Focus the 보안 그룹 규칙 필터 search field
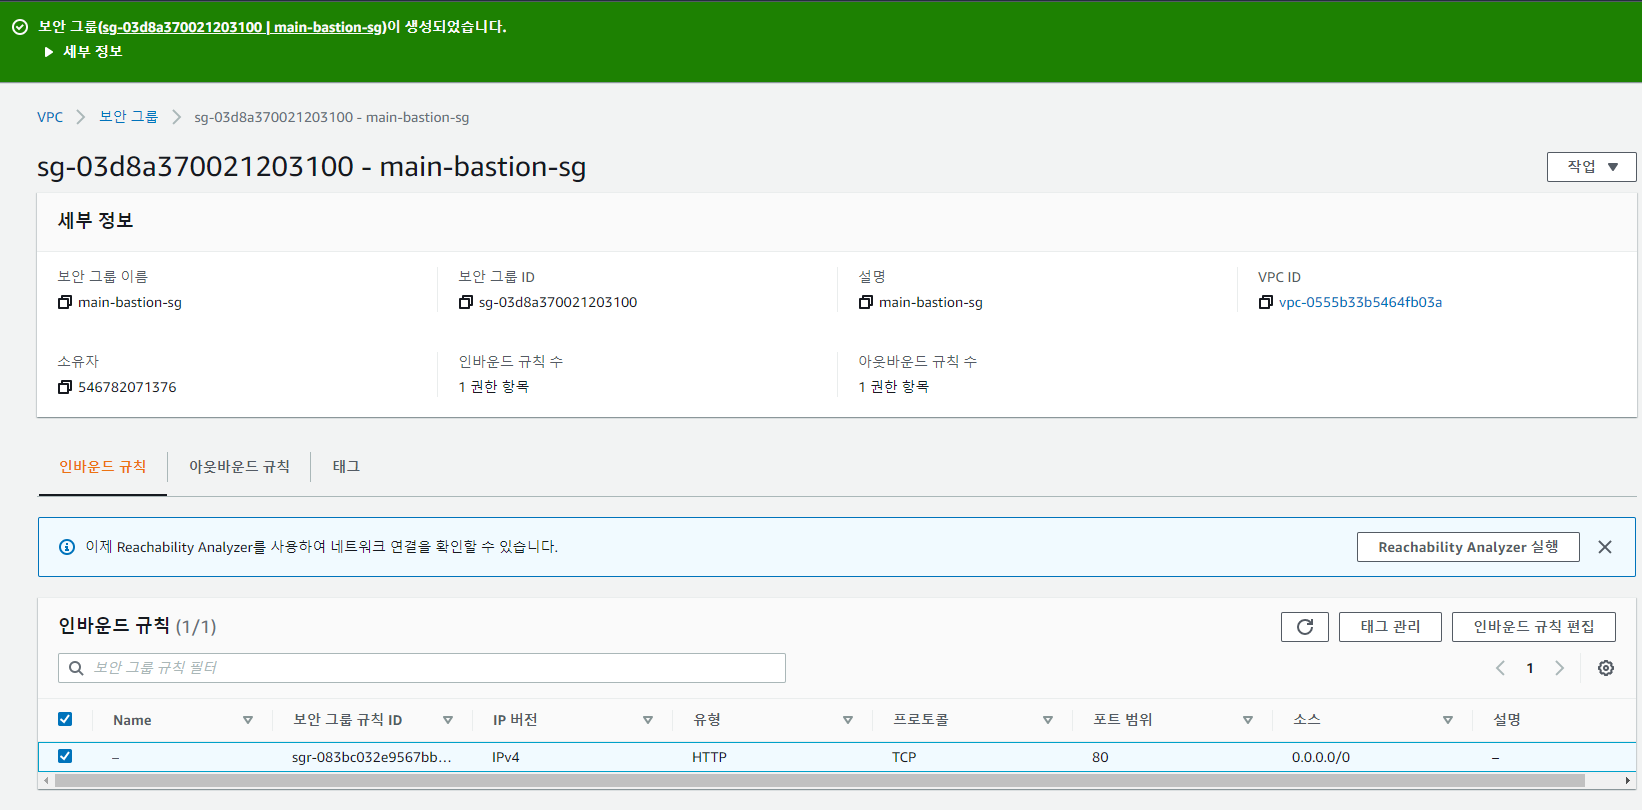The width and height of the screenshot is (1642, 810). 422,668
